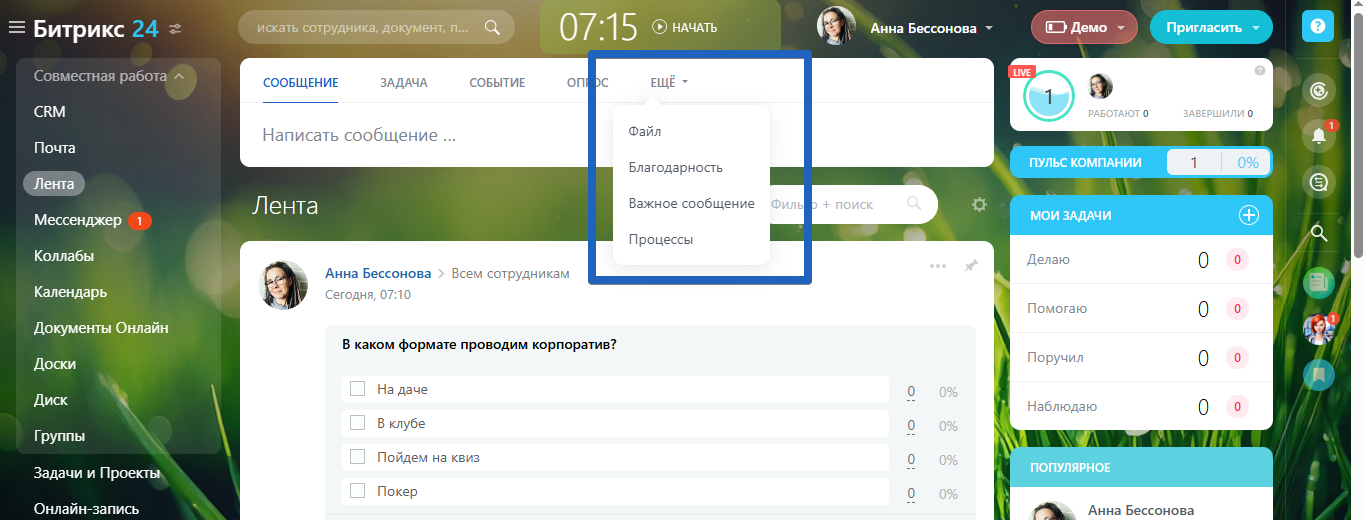Select Лента in the sidebar
Viewport: 1366px width, 520px height.
tap(54, 184)
